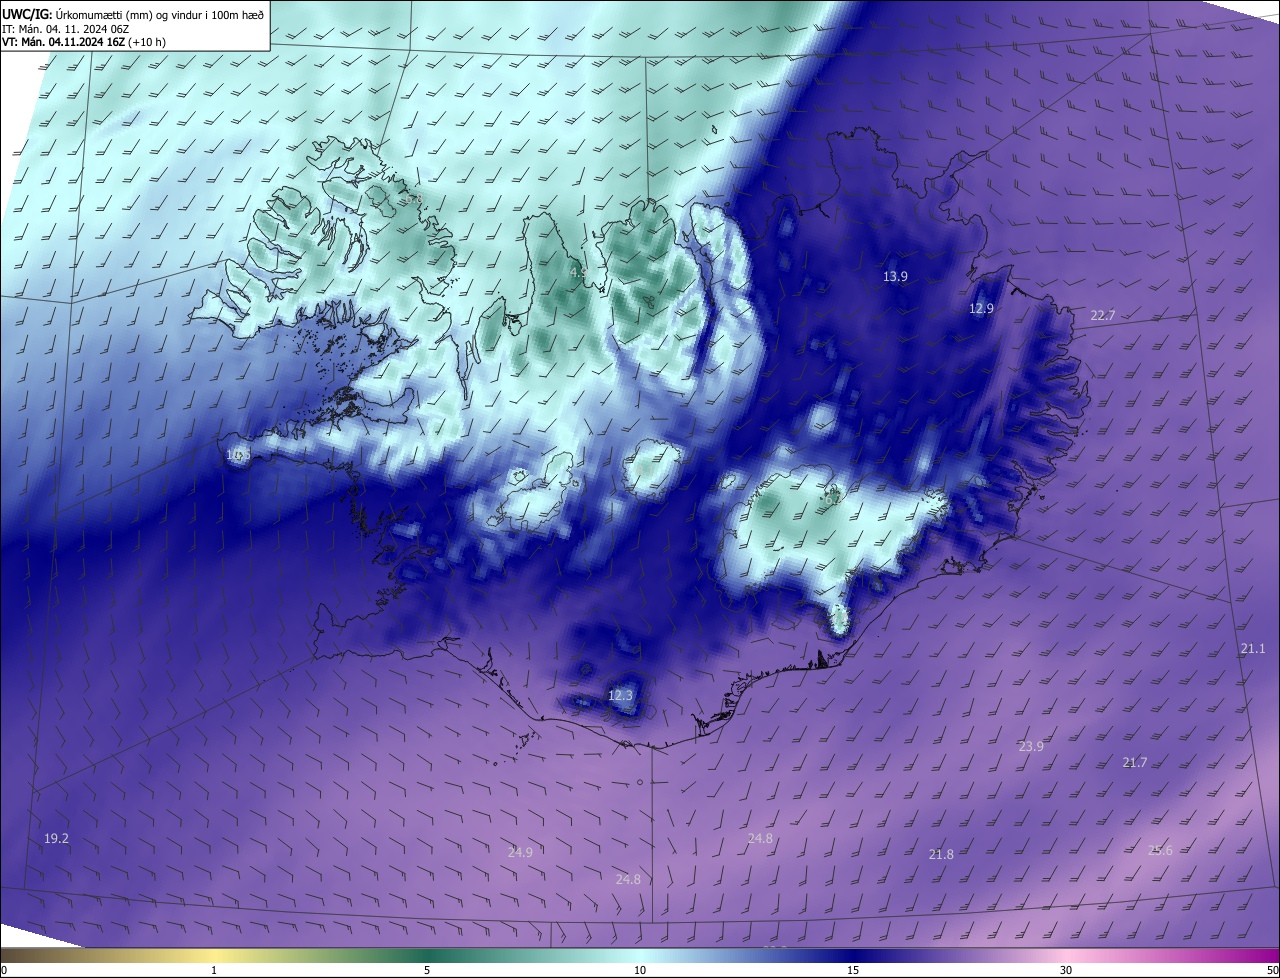Click the 19.2 value label

(x=57, y=838)
